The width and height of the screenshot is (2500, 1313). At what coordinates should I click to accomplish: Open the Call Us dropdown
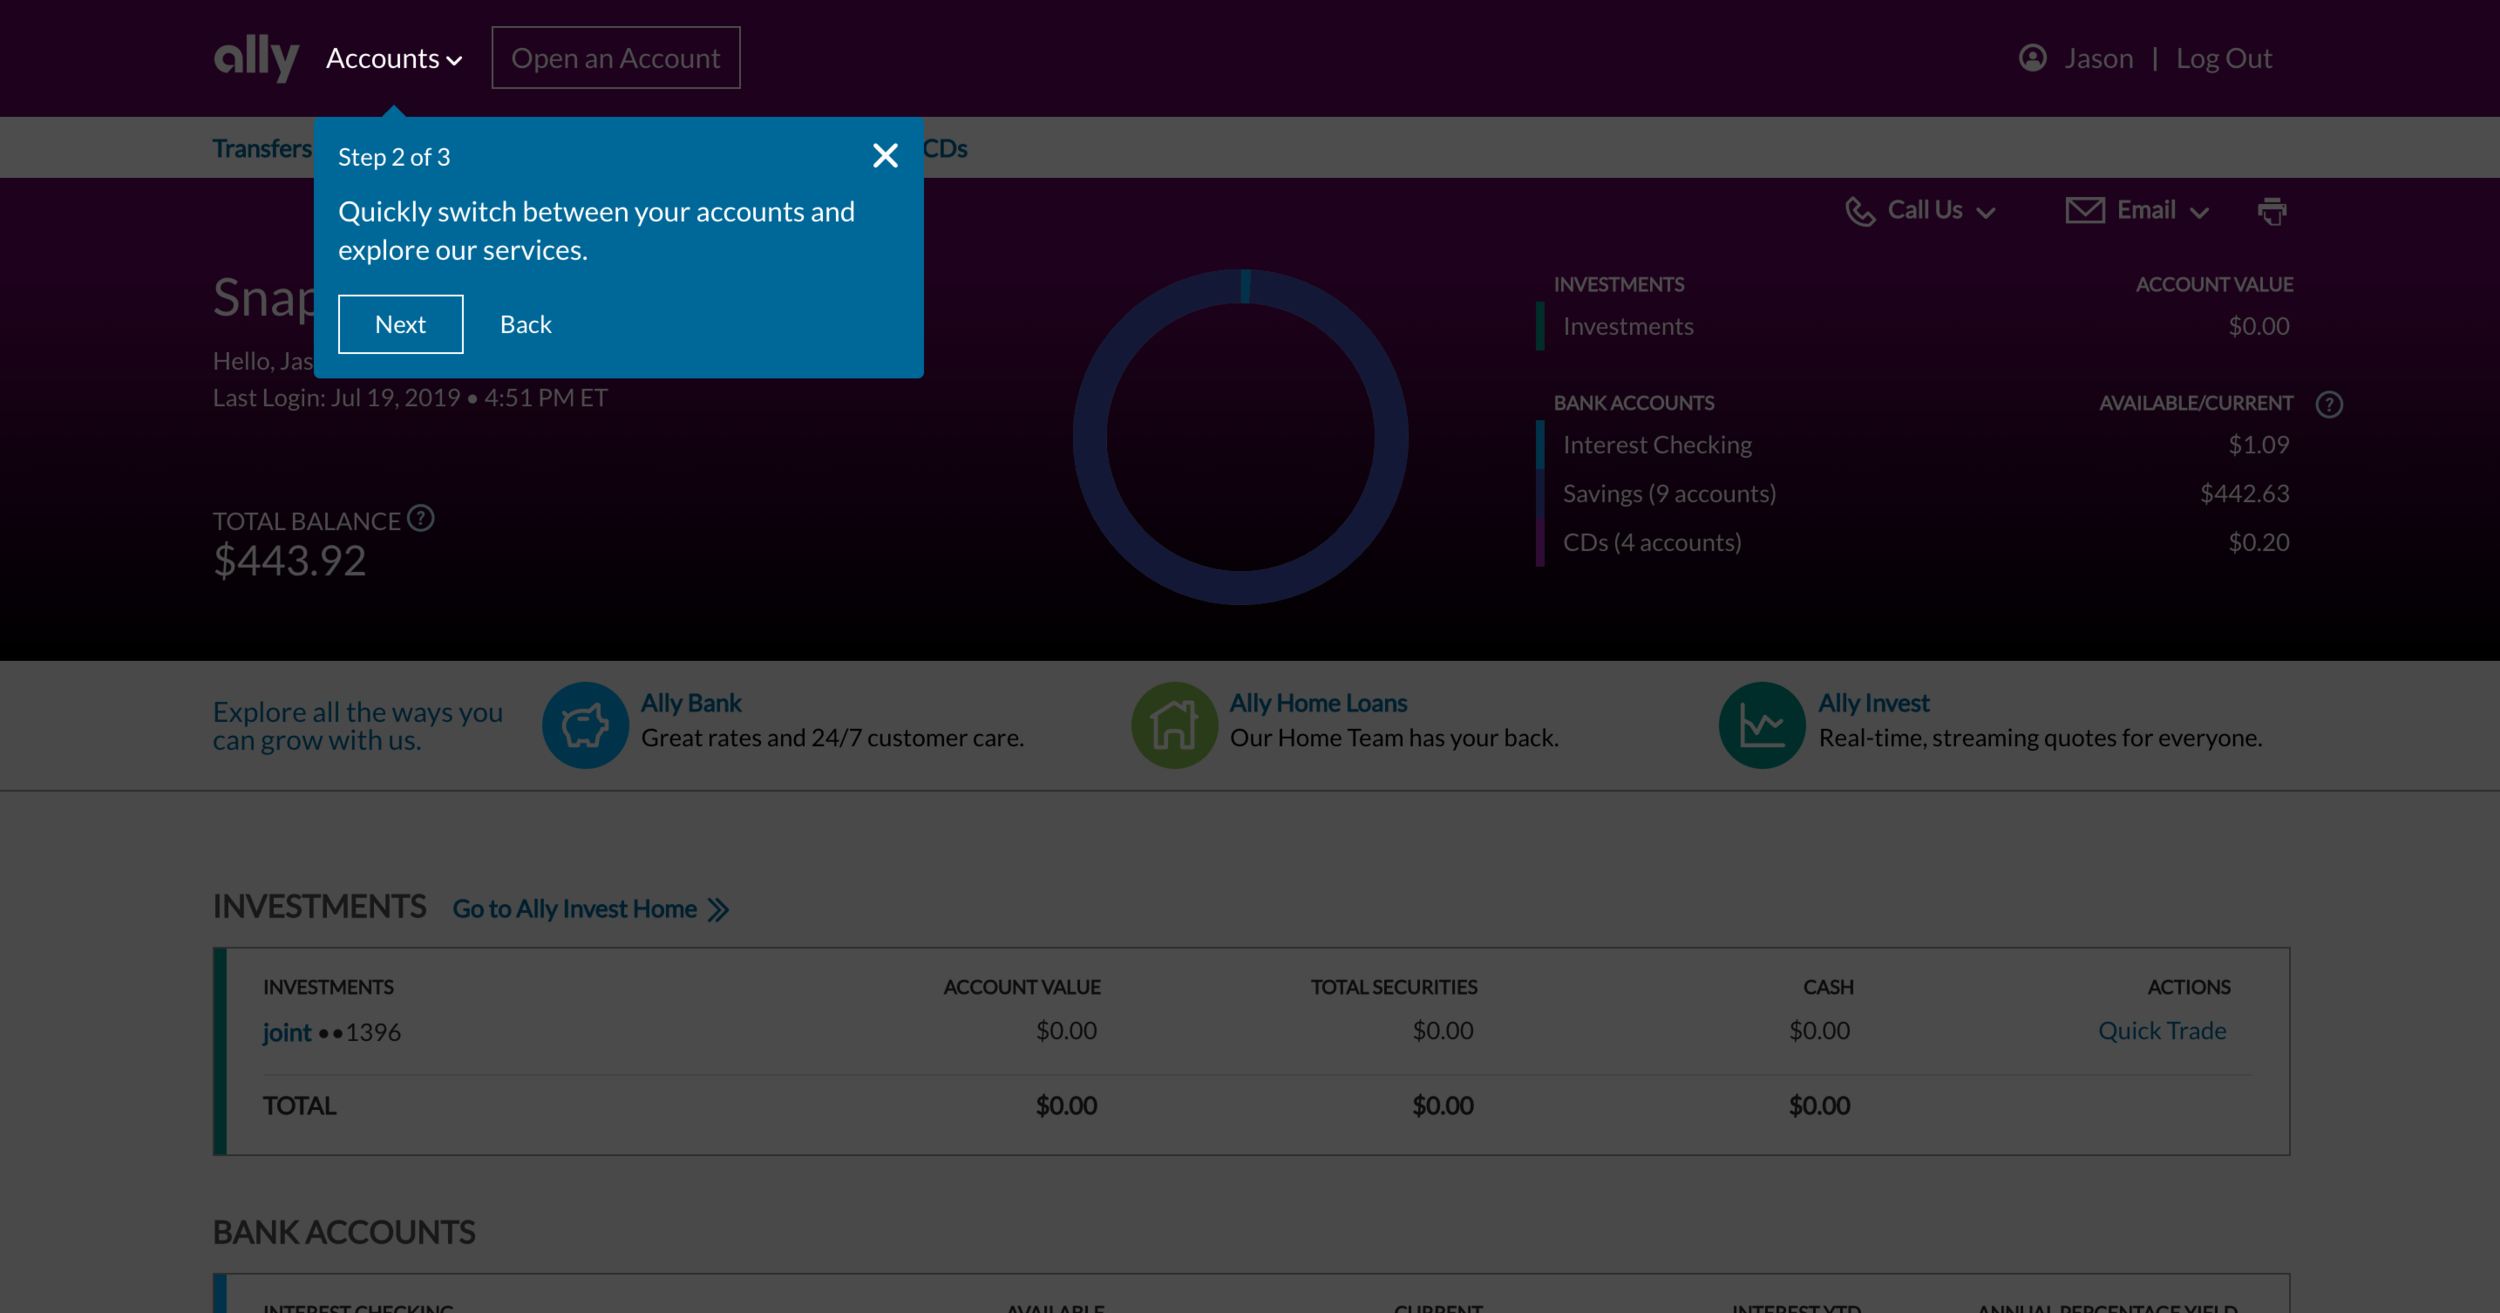pos(1921,211)
